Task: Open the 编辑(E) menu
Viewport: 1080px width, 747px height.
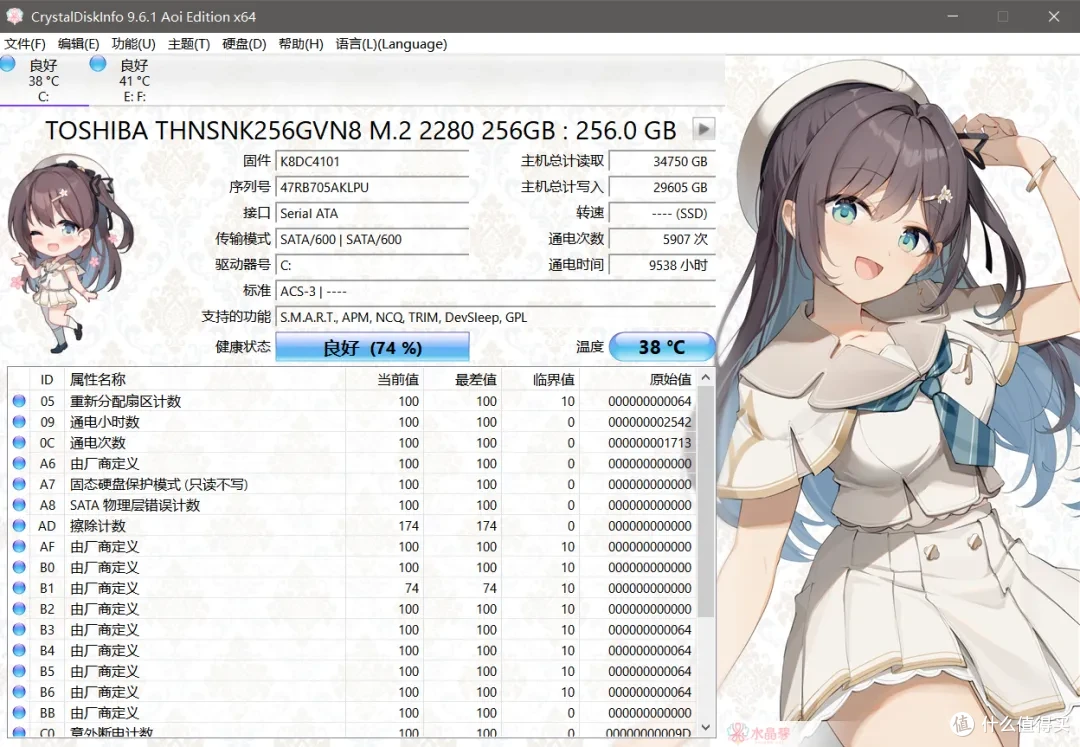Action: pyautogui.click(x=79, y=44)
